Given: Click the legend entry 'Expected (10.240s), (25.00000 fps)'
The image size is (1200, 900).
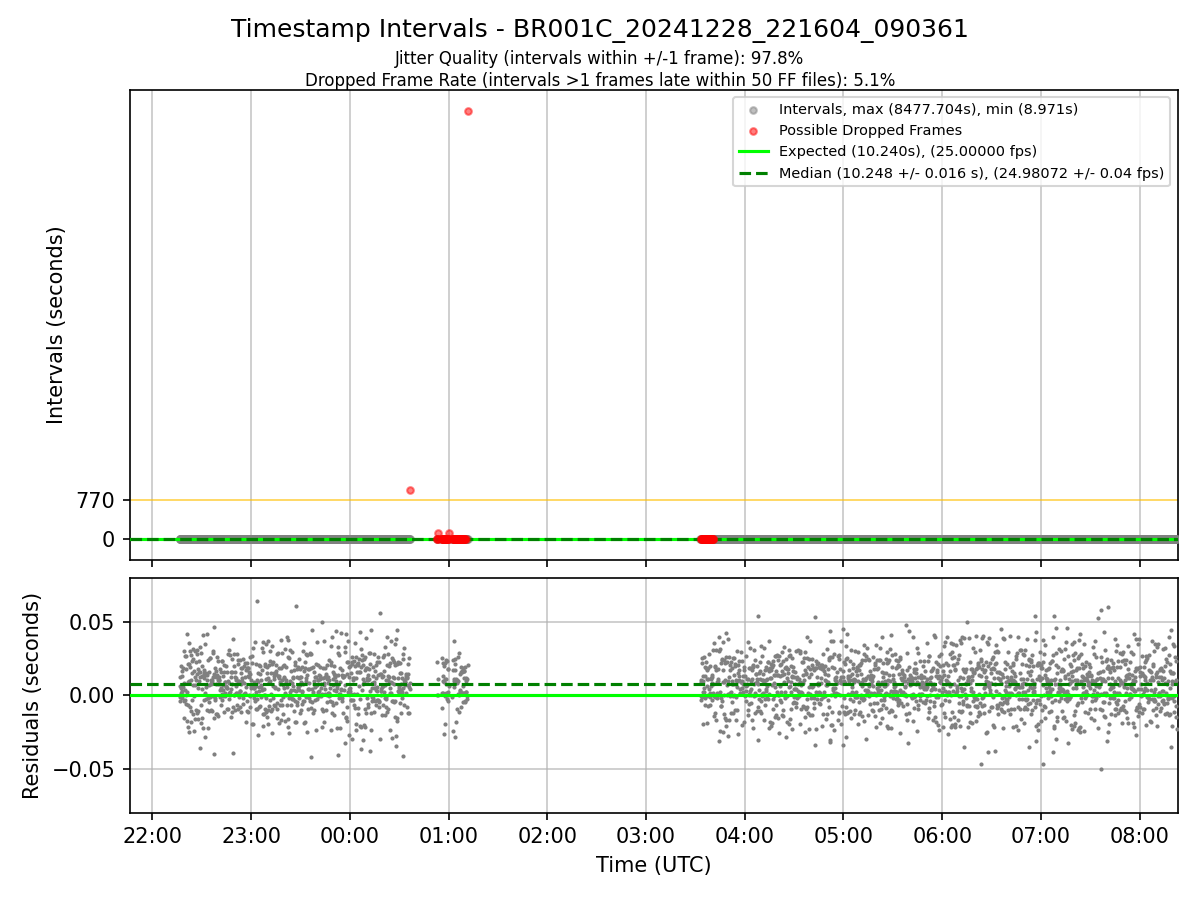Looking at the screenshot, I should pyautogui.click(x=908, y=151).
